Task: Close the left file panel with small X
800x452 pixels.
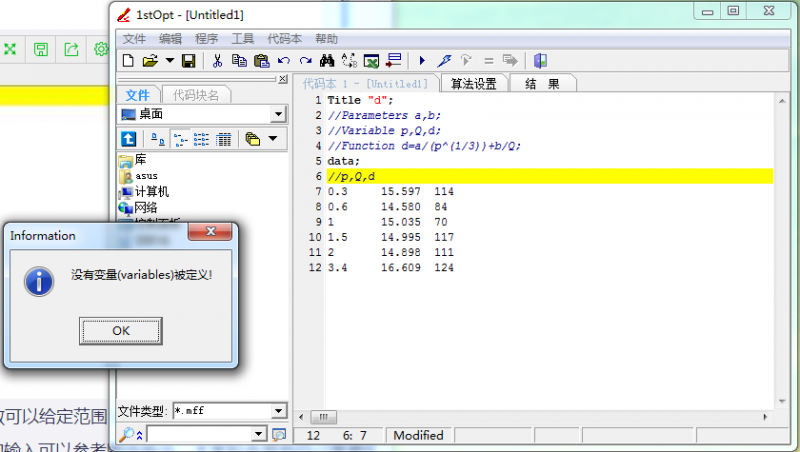Action: click(x=283, y=79)
